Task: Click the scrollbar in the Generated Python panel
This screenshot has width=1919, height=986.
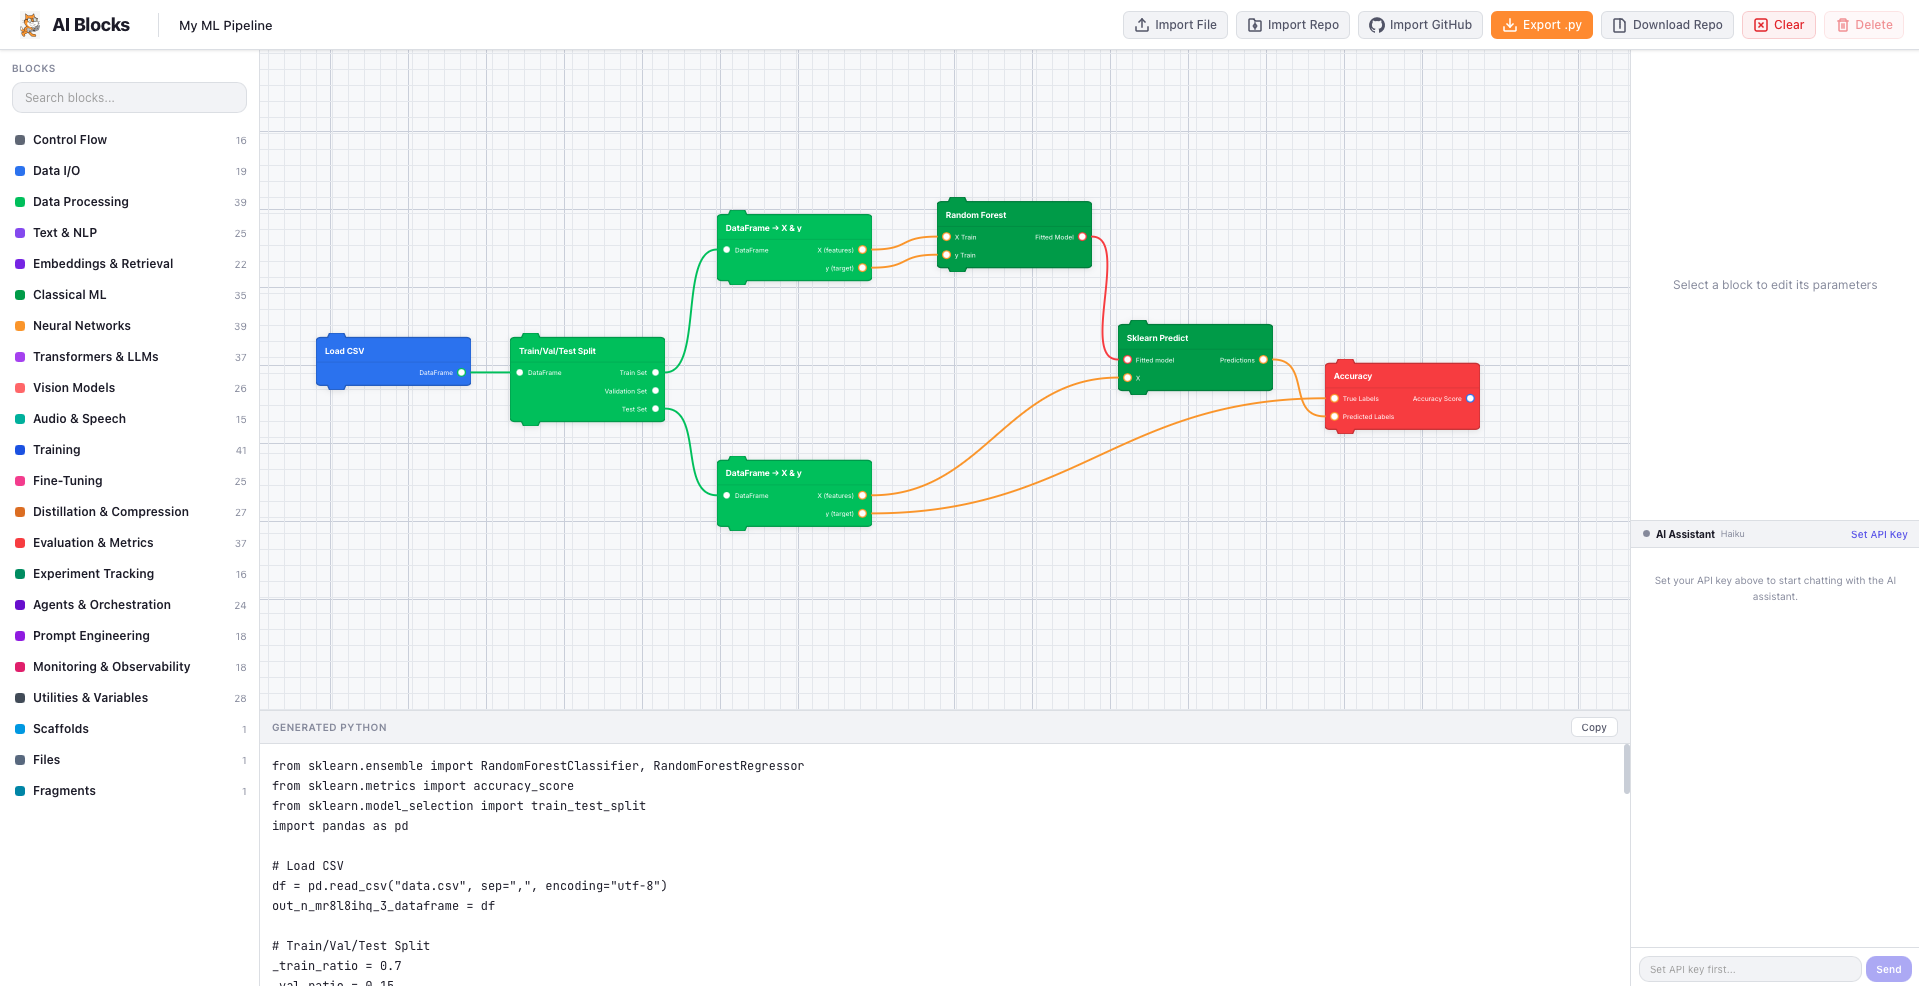Action: (x=1626, y=768)
